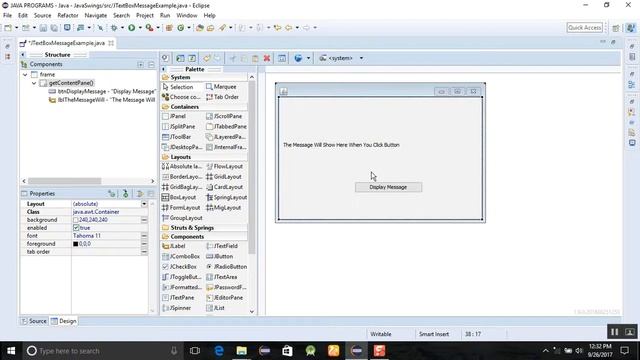Choose FlowLayout in the palette
This screenshot has width=640, height=360.
coord(224,167)
